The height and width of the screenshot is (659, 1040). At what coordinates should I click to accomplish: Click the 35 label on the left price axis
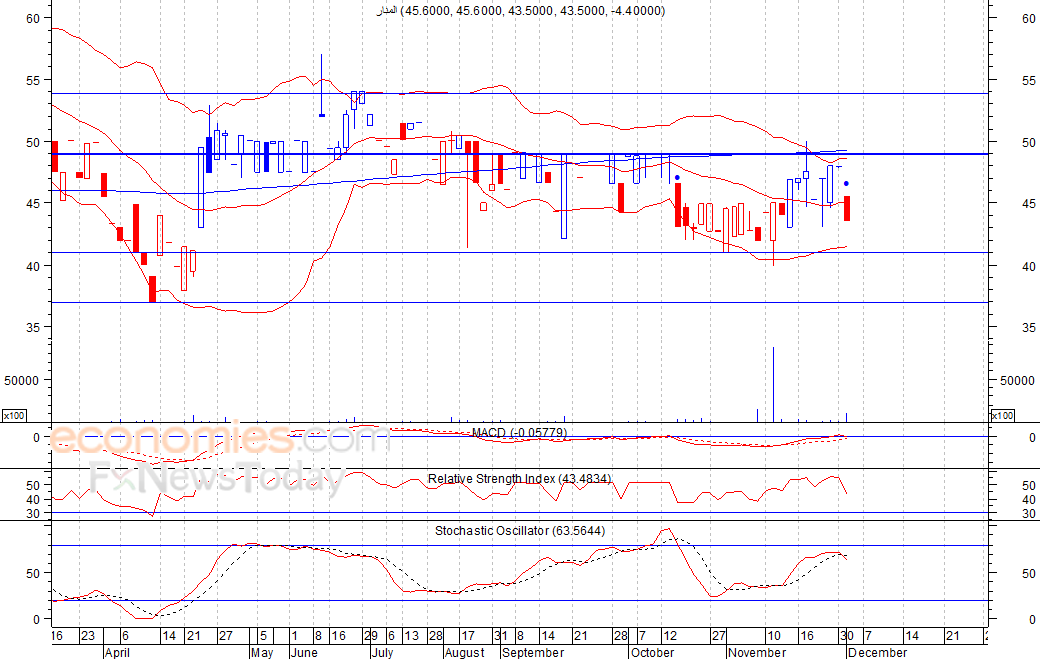33,327
